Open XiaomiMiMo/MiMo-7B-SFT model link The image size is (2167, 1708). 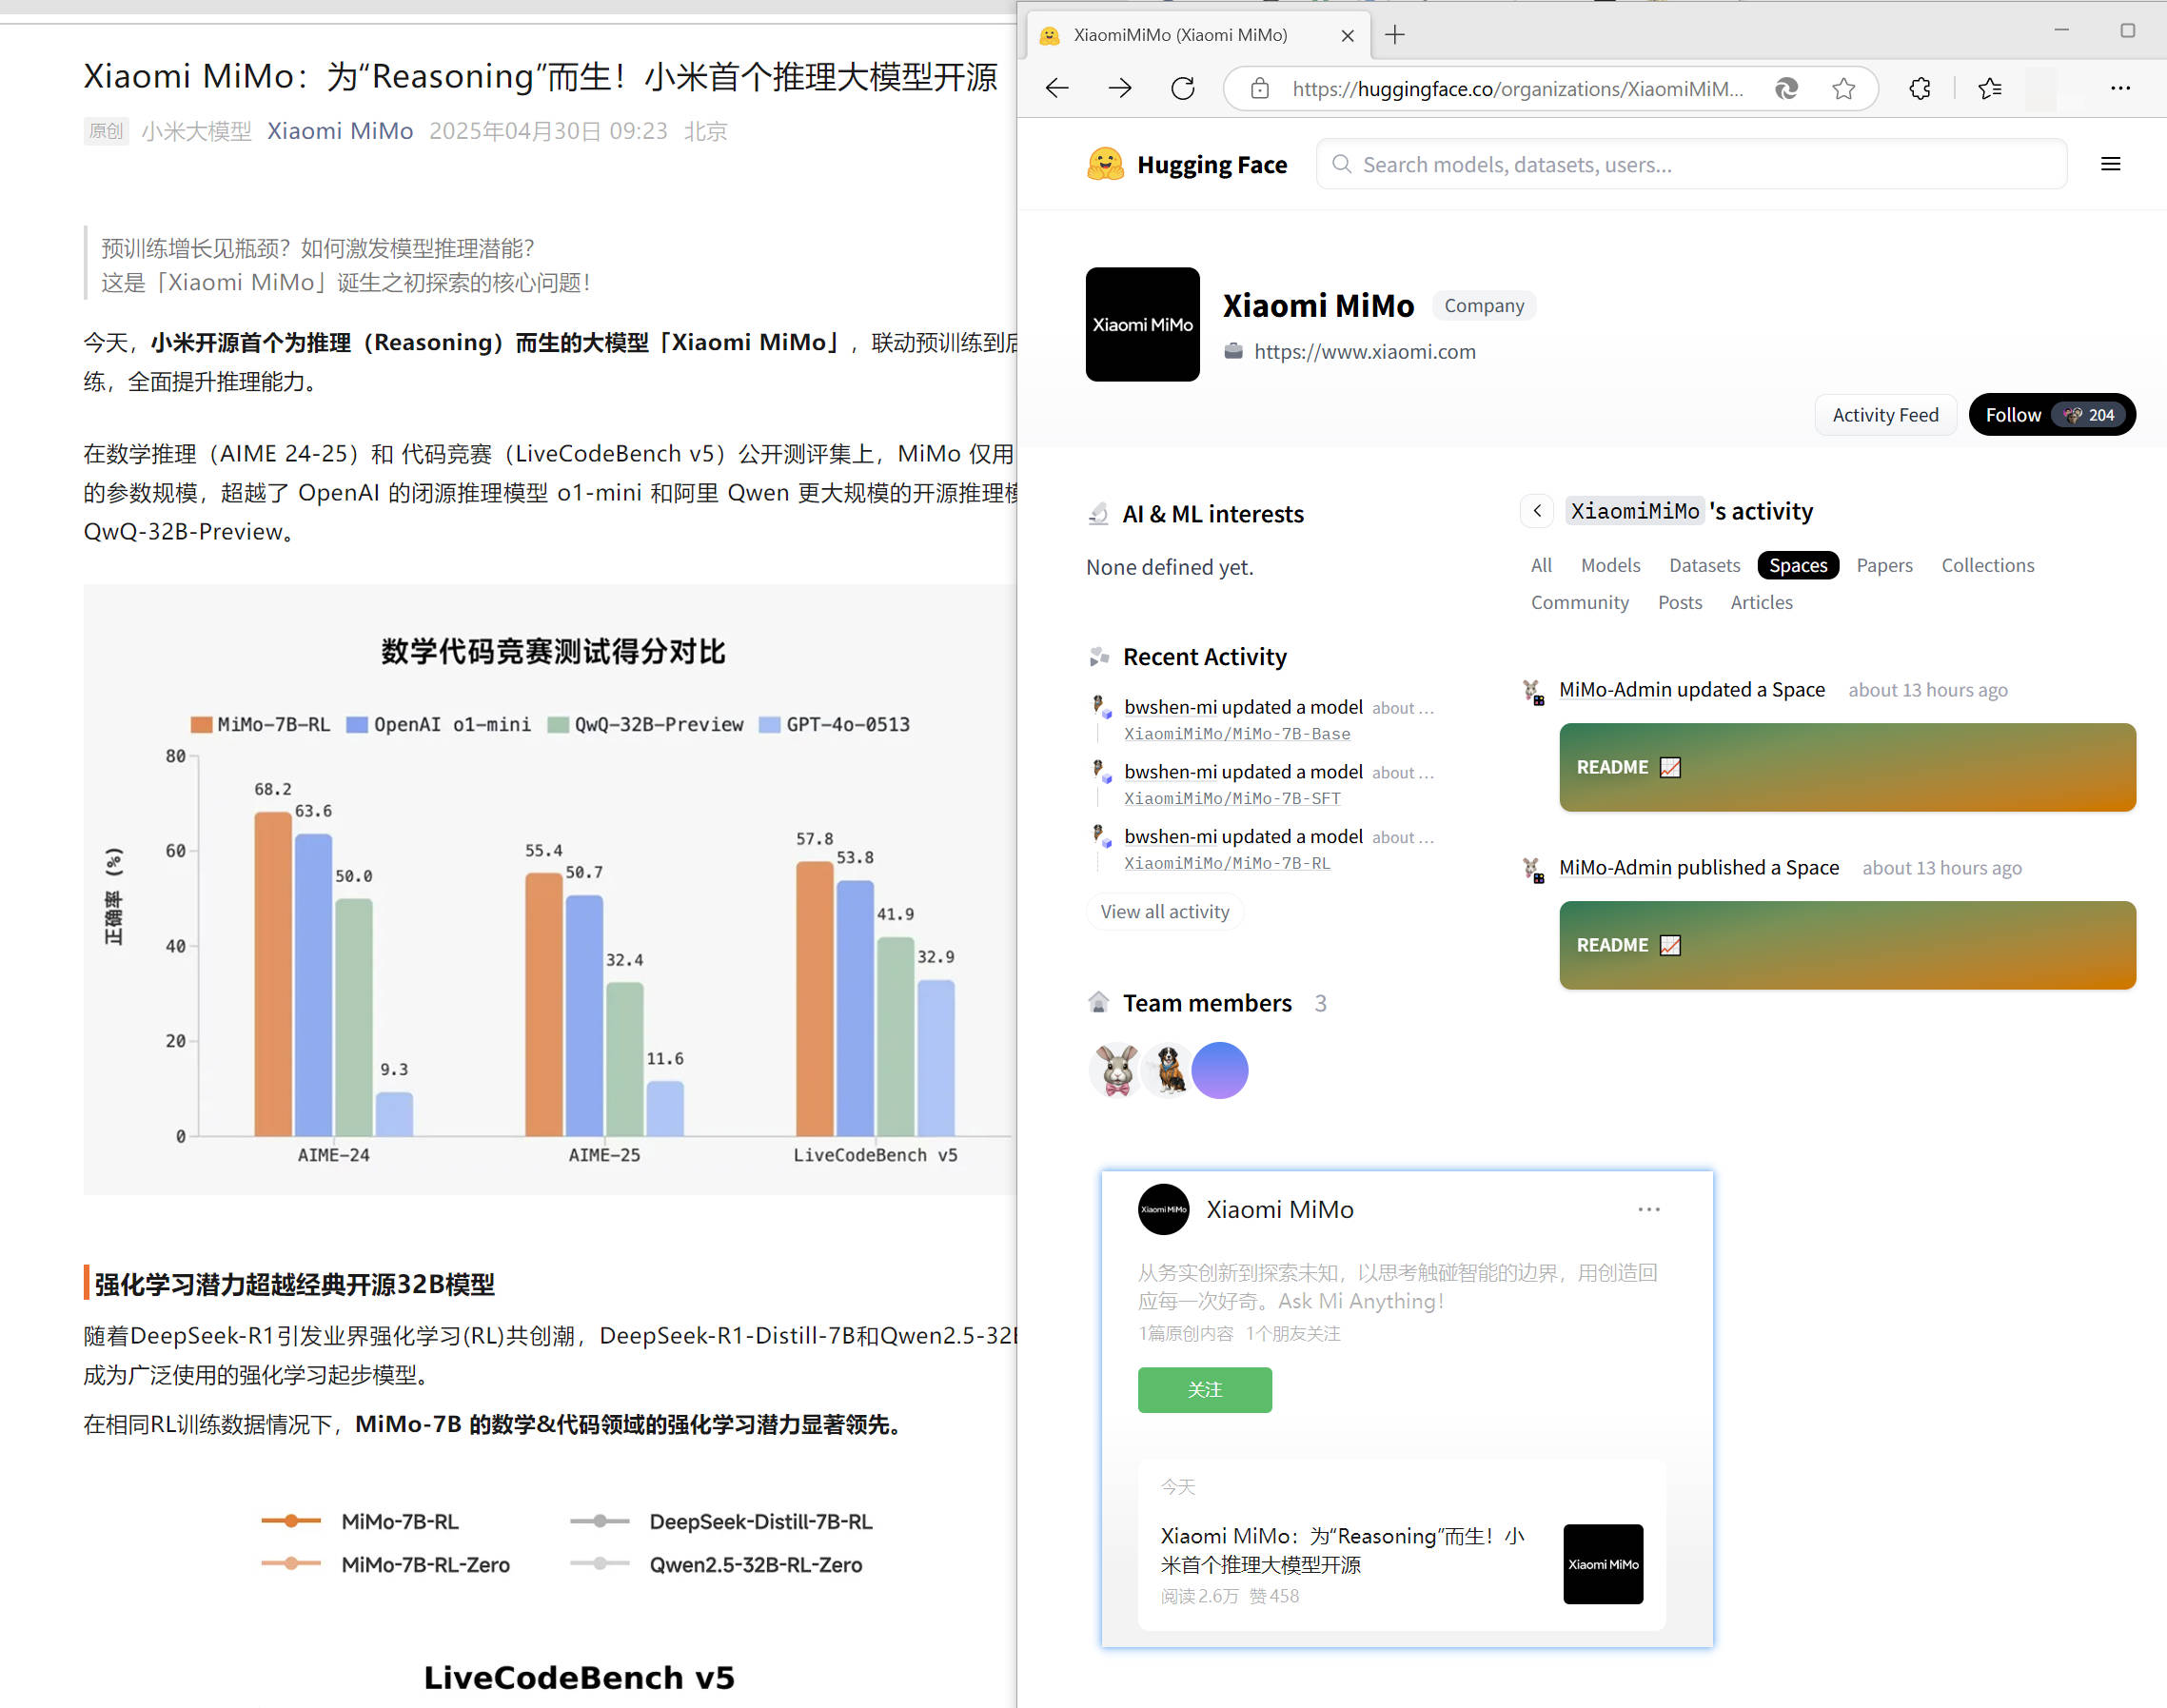[1232, 798]
